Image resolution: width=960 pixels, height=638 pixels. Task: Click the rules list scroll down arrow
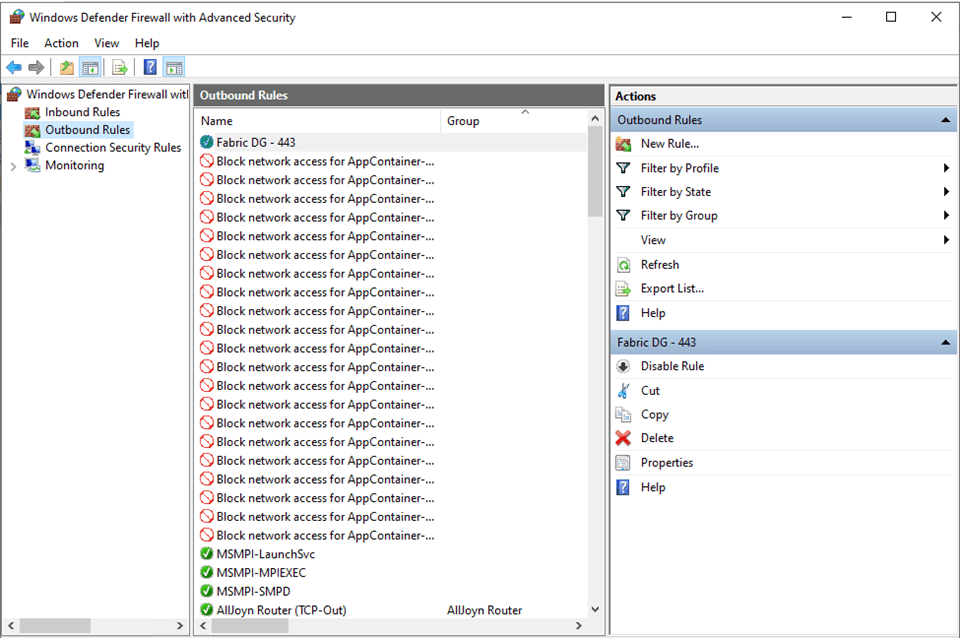[x=595, y=610]
